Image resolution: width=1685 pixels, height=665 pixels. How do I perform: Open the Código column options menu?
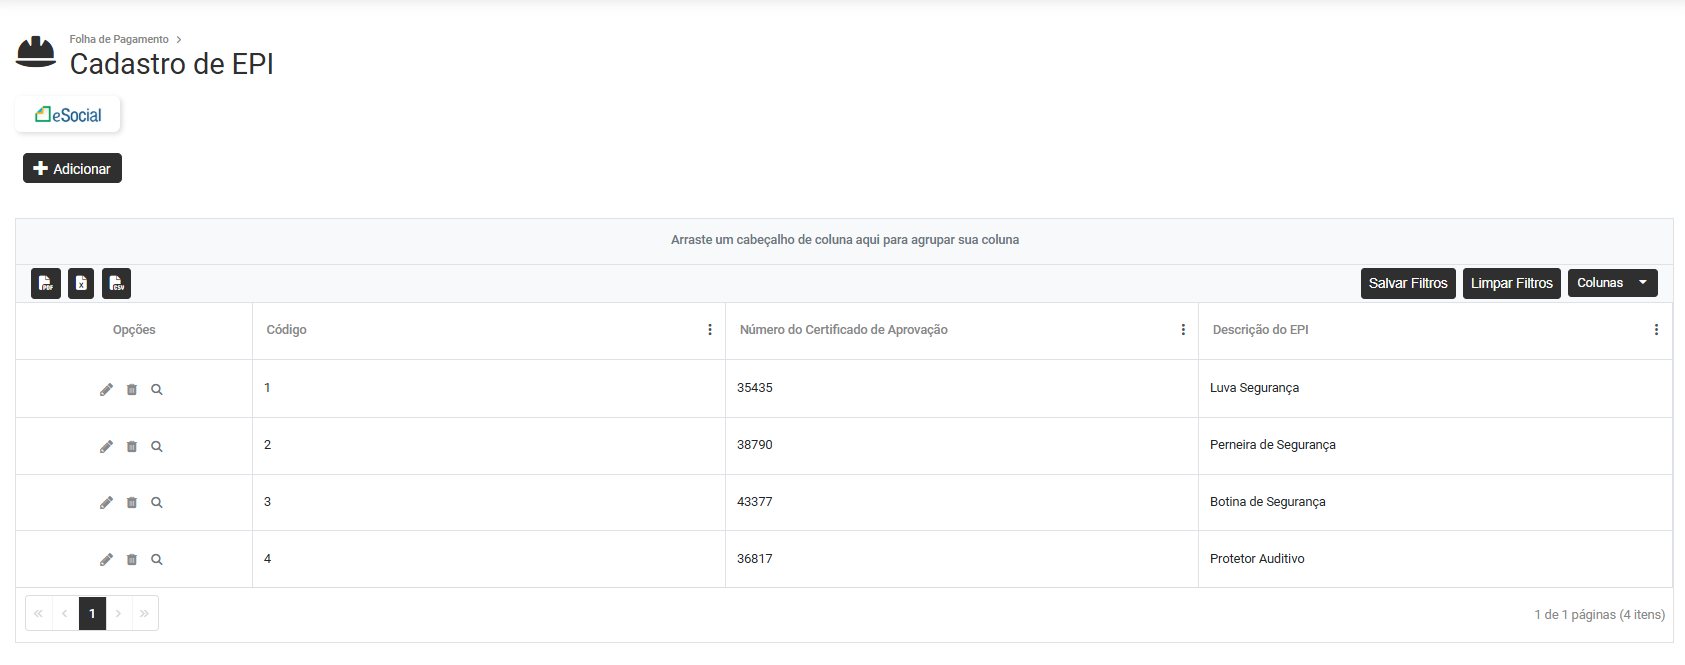[x=710, y=330]
